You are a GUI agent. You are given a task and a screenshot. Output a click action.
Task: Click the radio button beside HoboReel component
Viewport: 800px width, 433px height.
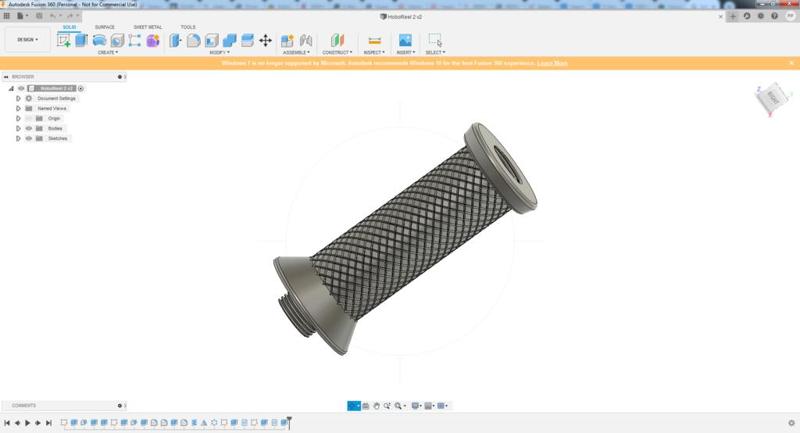[x=81, y=88]
